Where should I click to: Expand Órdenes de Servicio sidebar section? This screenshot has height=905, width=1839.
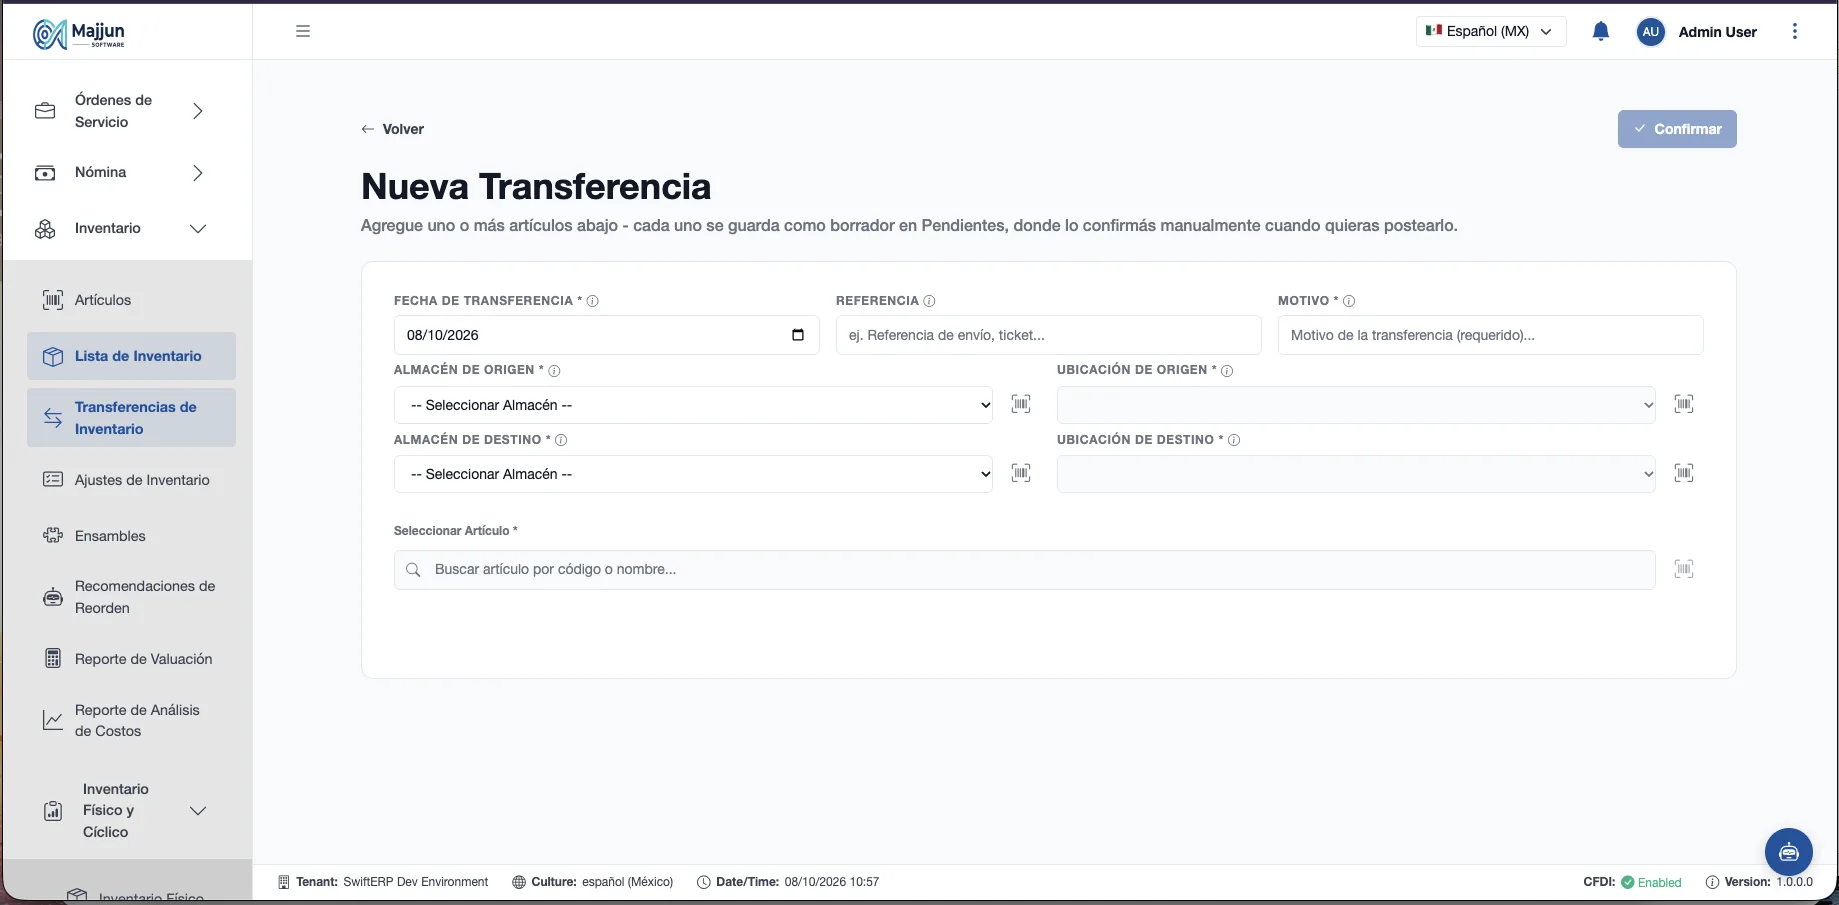click(x=126, y=111)
